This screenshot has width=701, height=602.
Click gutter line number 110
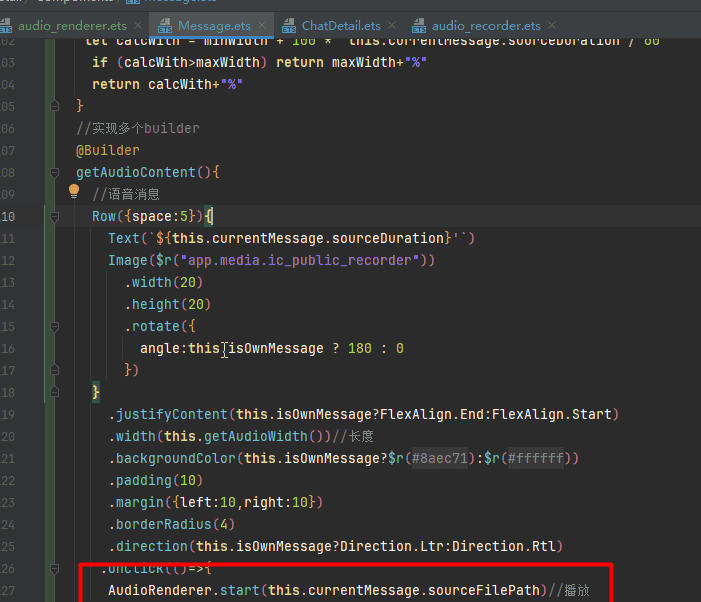pyautogui.click(x=8, y=217)
